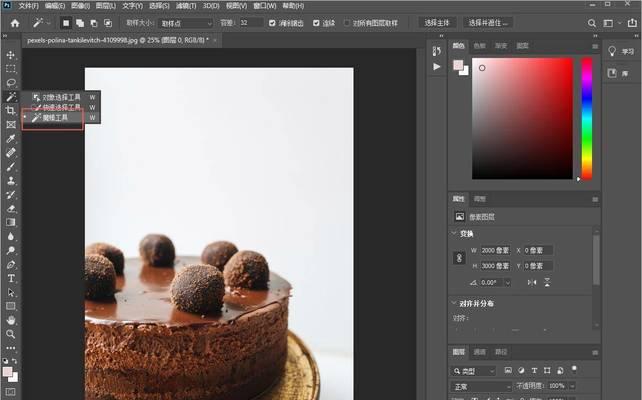
Task: Open the blend mode dropdown
Action: pos(482,386)
